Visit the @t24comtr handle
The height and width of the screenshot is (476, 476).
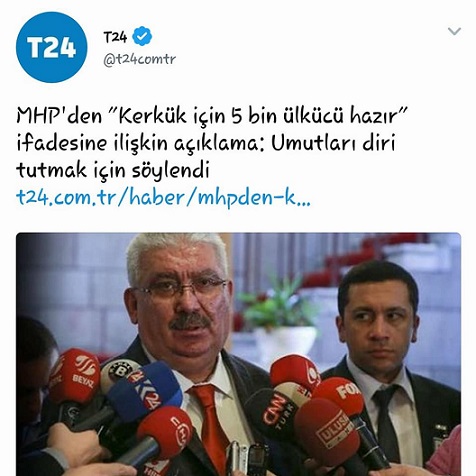point(140,60)
